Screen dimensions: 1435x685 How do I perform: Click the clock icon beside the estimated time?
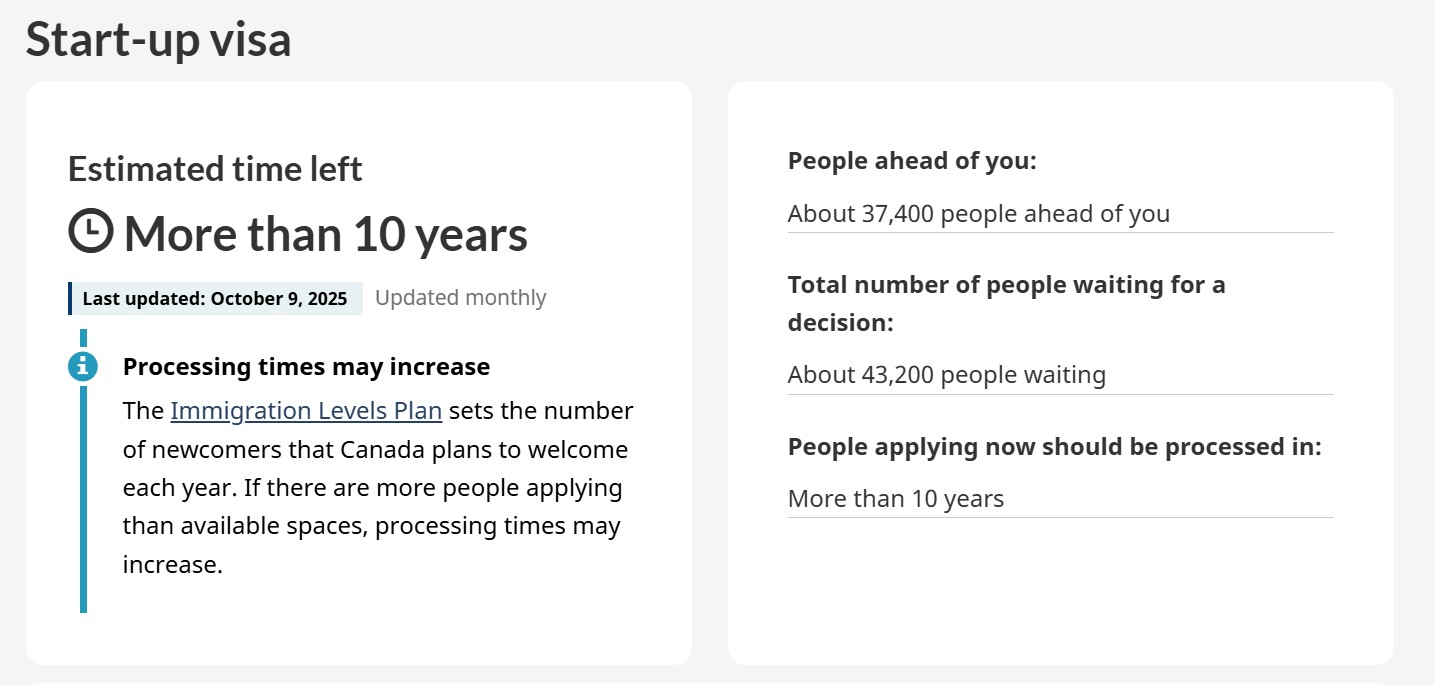(x=91, y=232)
